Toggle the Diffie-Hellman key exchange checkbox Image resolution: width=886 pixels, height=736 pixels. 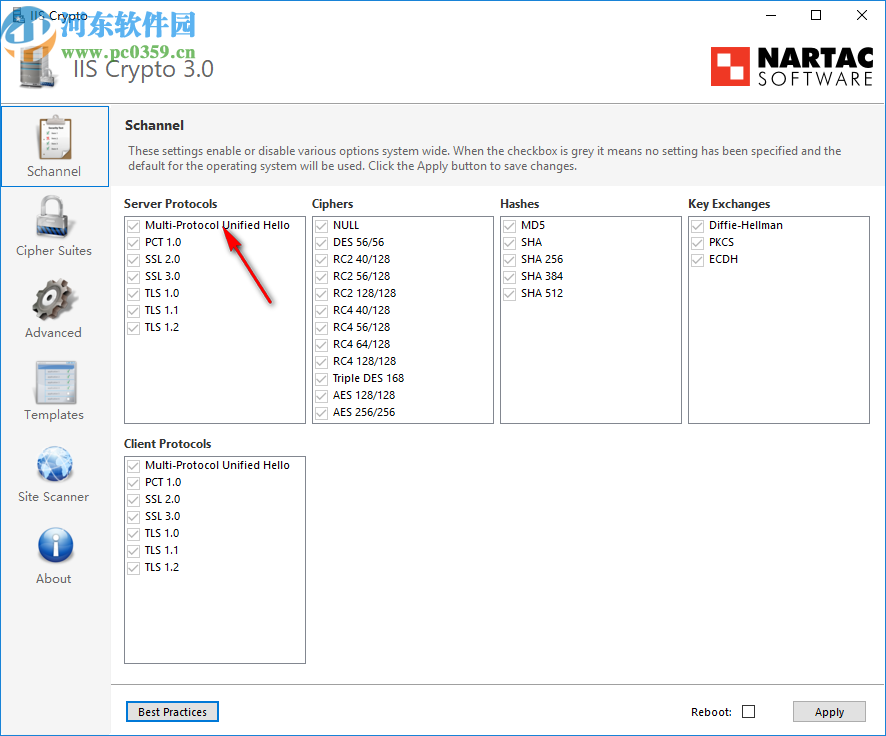(x=698, y=226)
